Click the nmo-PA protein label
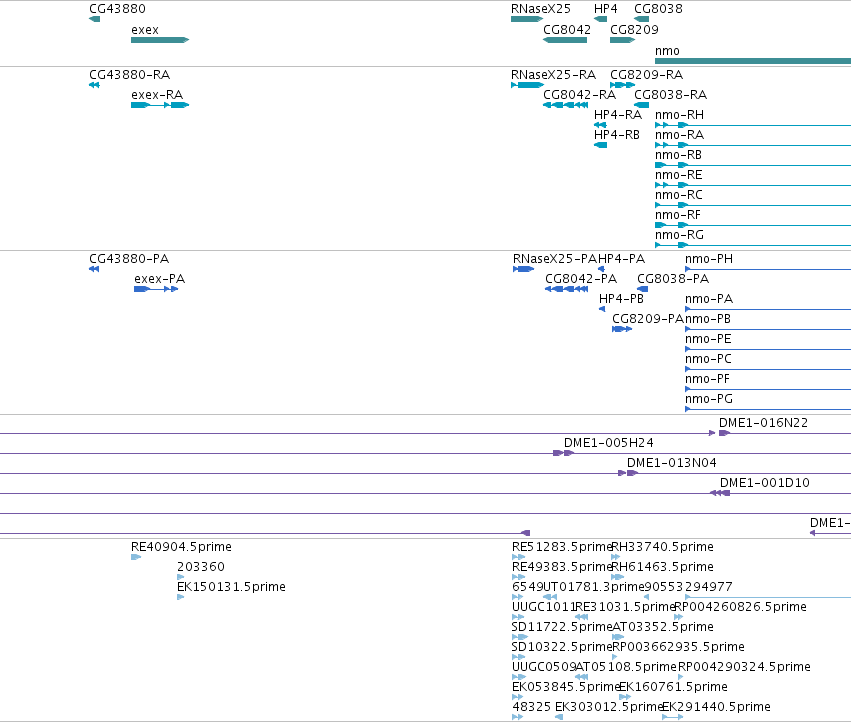Image resolution: width=851 pixels, height=722 pixels. pos(709,299)
